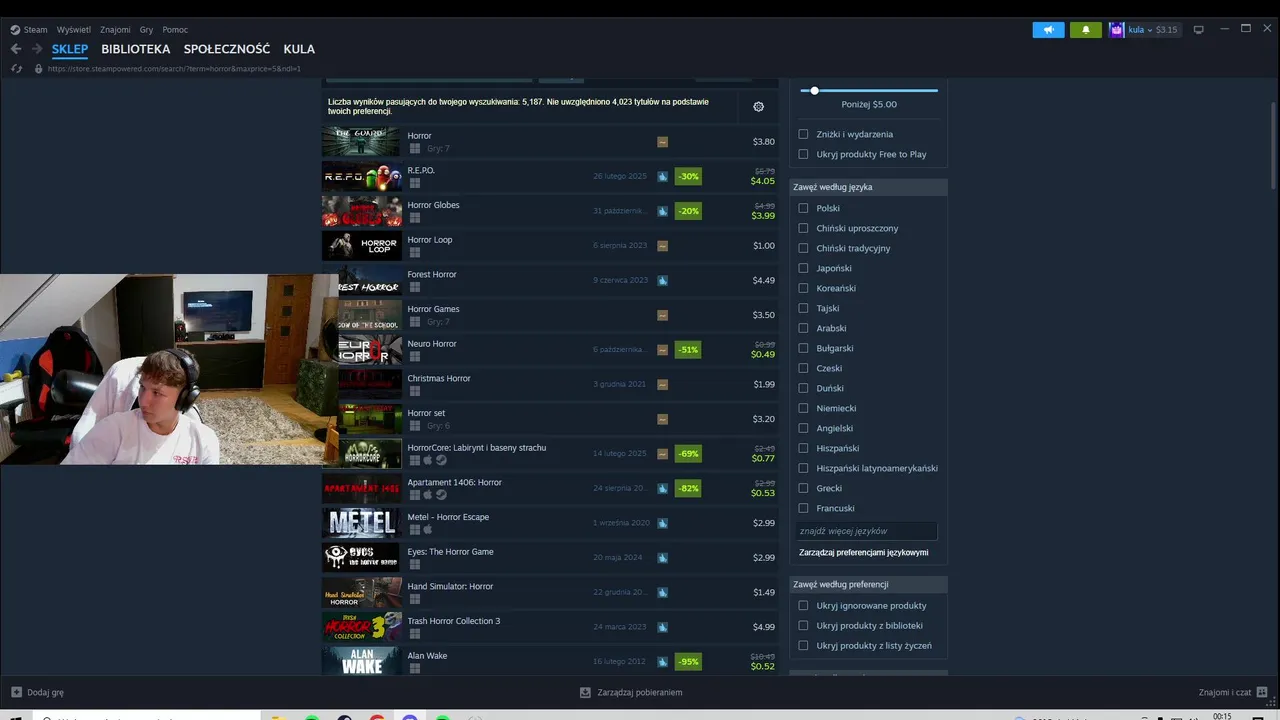Go to the SKLEP tab
The image size is (1280, 720).
(70, 49)
